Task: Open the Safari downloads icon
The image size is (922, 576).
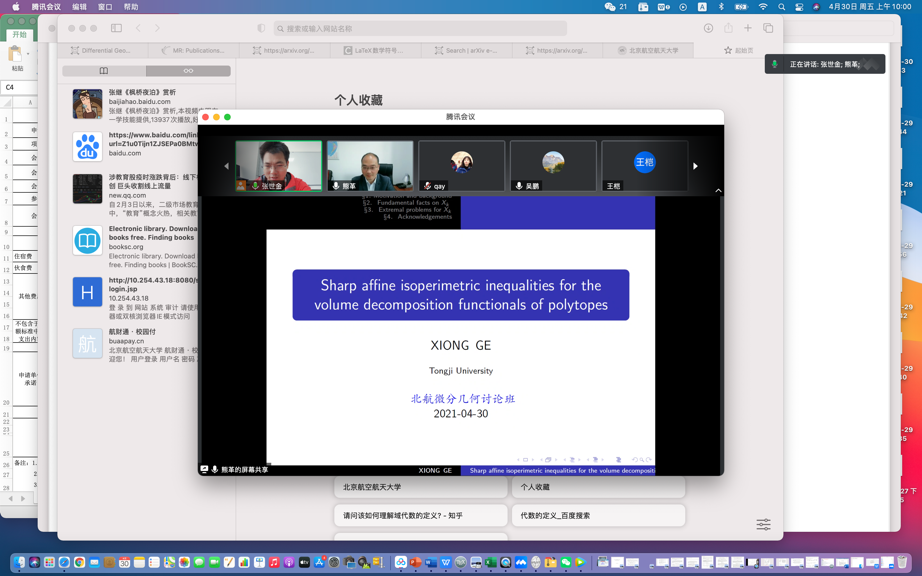Action: click(x=708, y=28)
